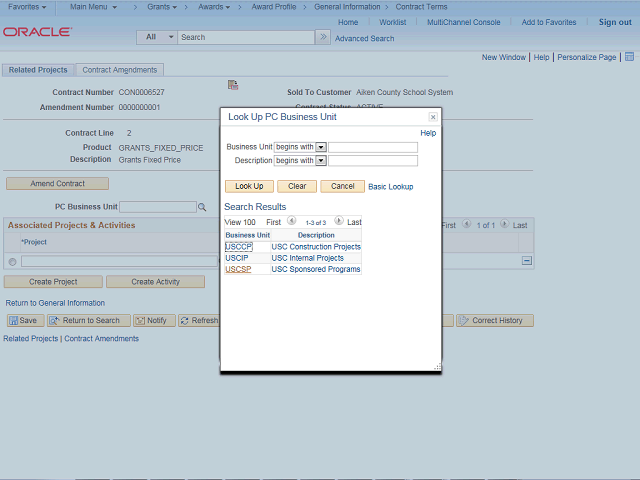Click the search go arrows button

tap(323, 37)
